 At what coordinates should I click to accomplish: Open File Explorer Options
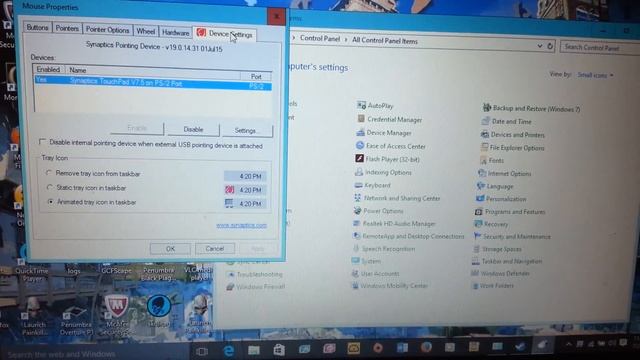pyautogui.click(x=512, y=147)
